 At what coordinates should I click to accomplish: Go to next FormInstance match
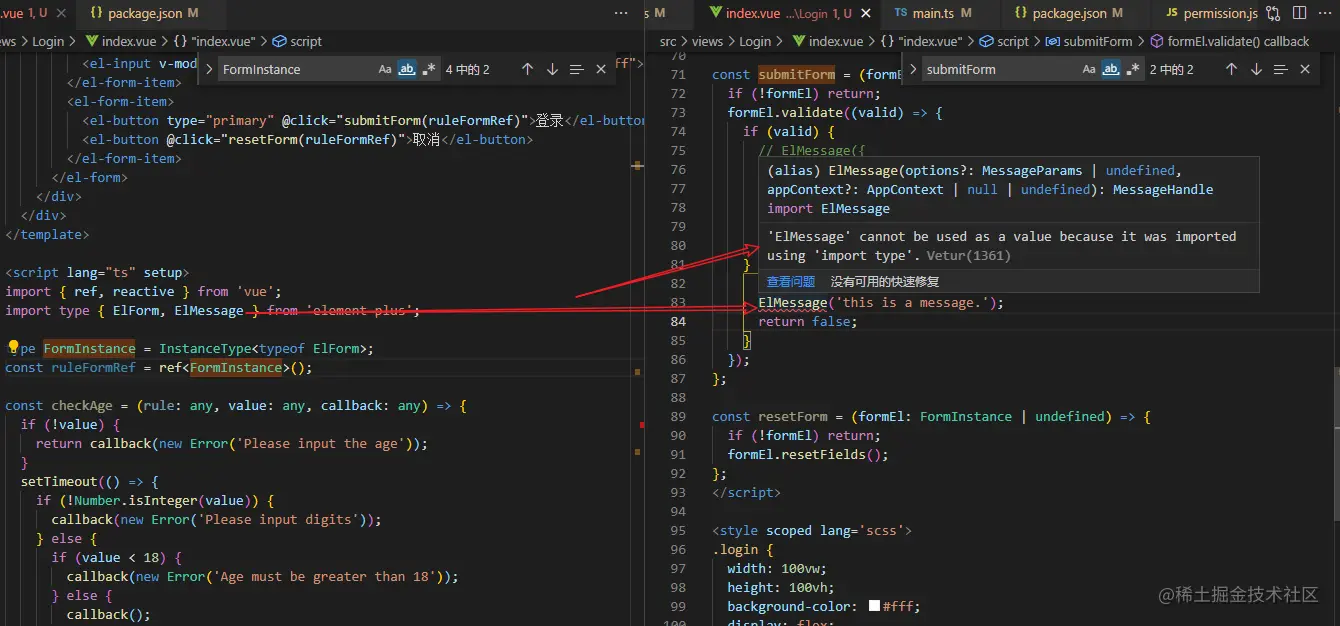pos(552,70)
